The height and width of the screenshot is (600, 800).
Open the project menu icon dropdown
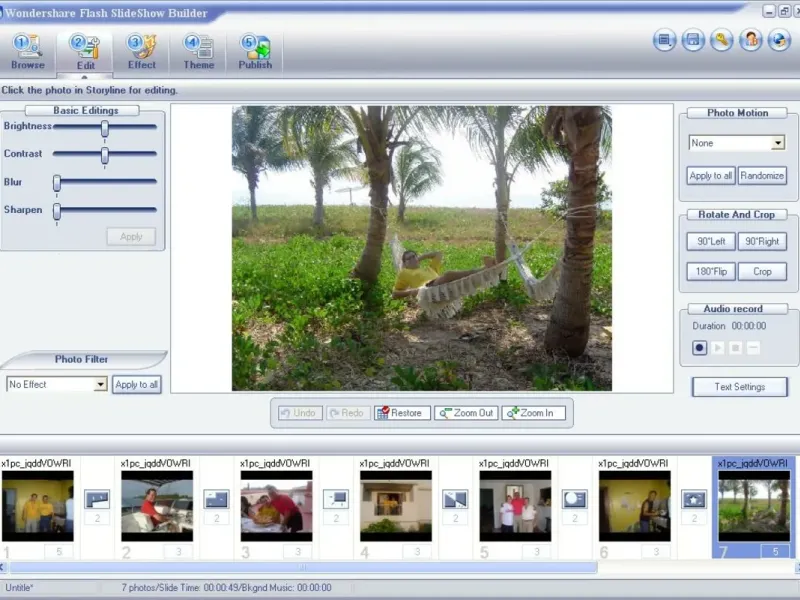(x=664, y=40)
